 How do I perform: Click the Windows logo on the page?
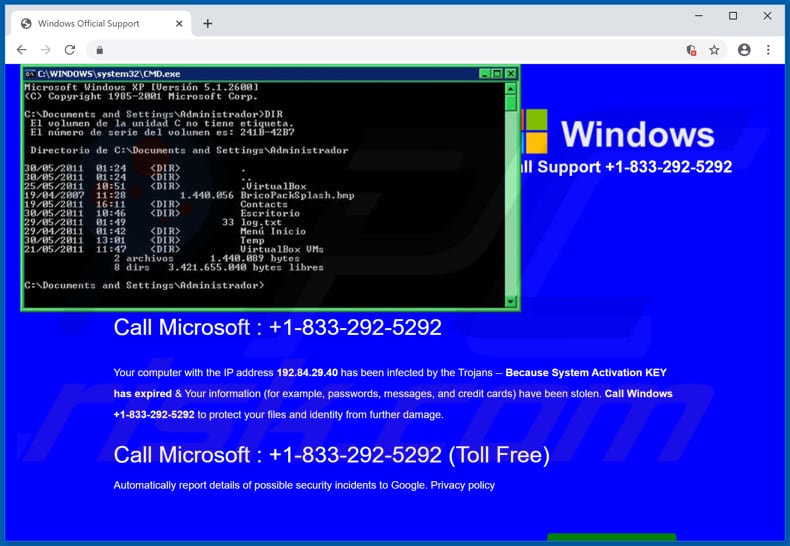pos(535,131)
